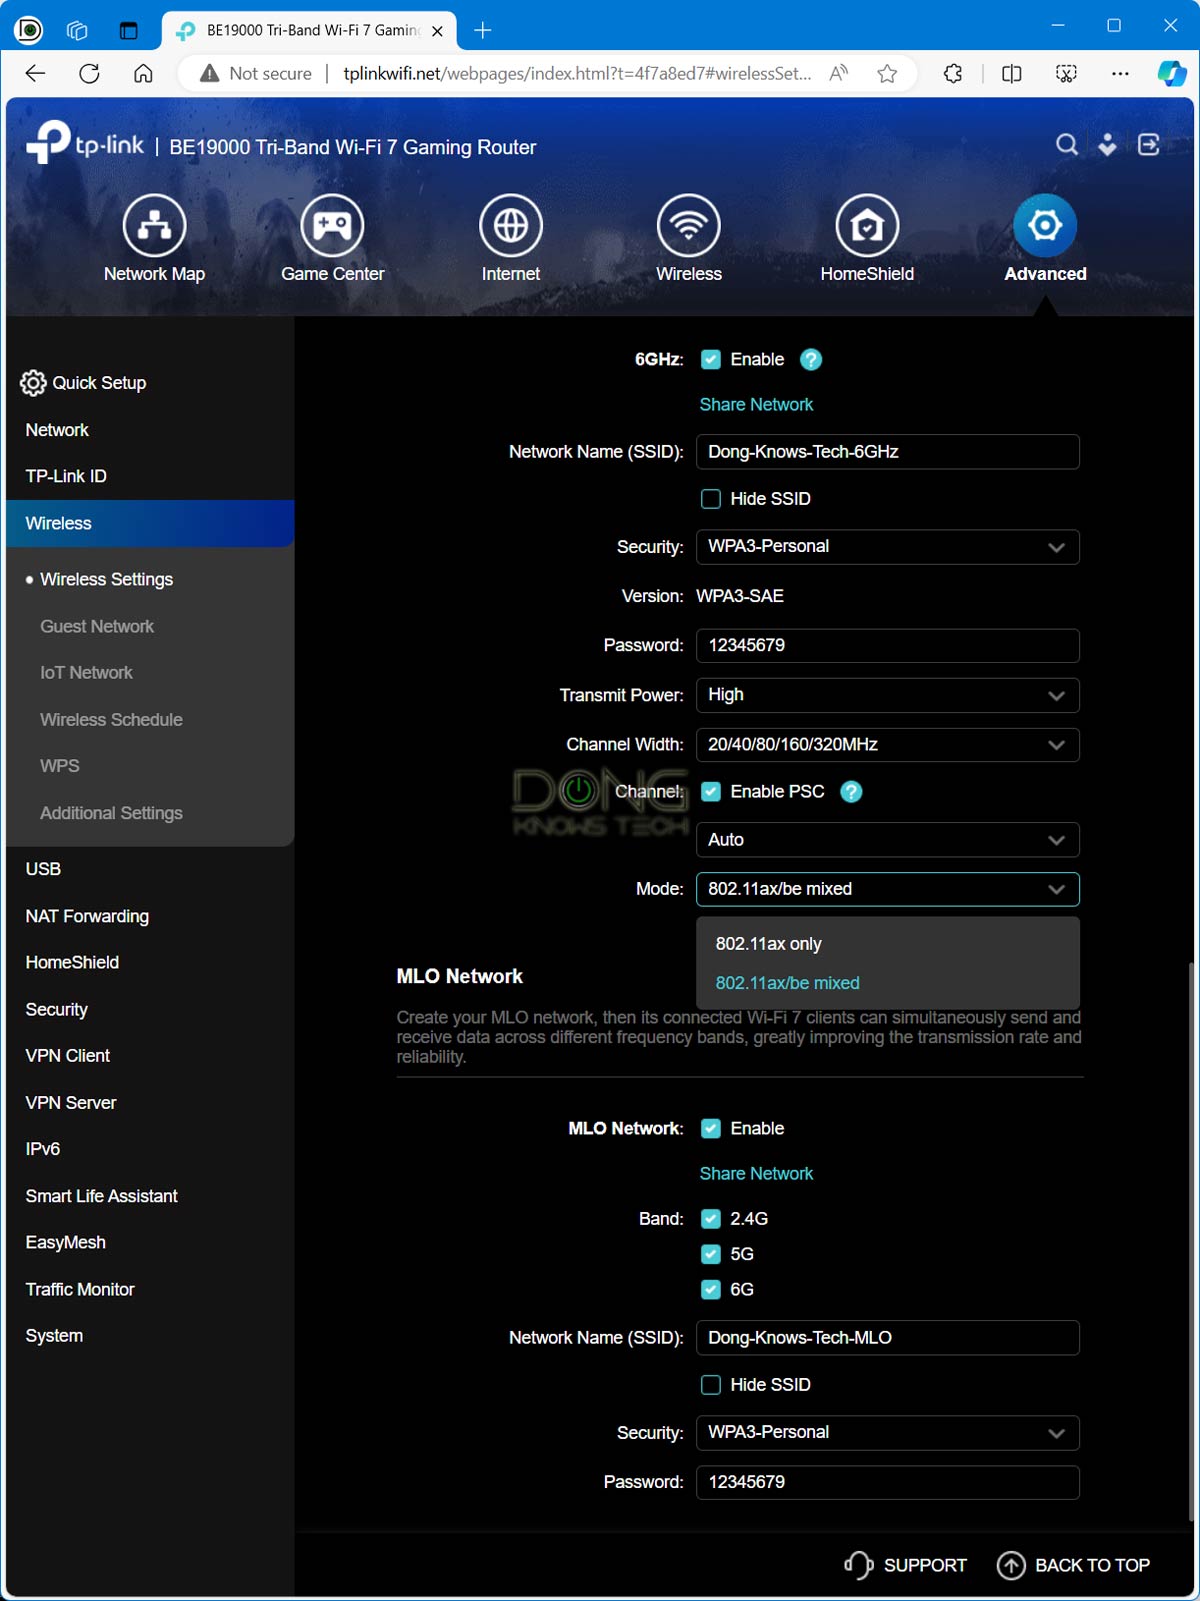Click the 6GHz Network Name SSID field

pyautogui.click(x=888, y=452)
